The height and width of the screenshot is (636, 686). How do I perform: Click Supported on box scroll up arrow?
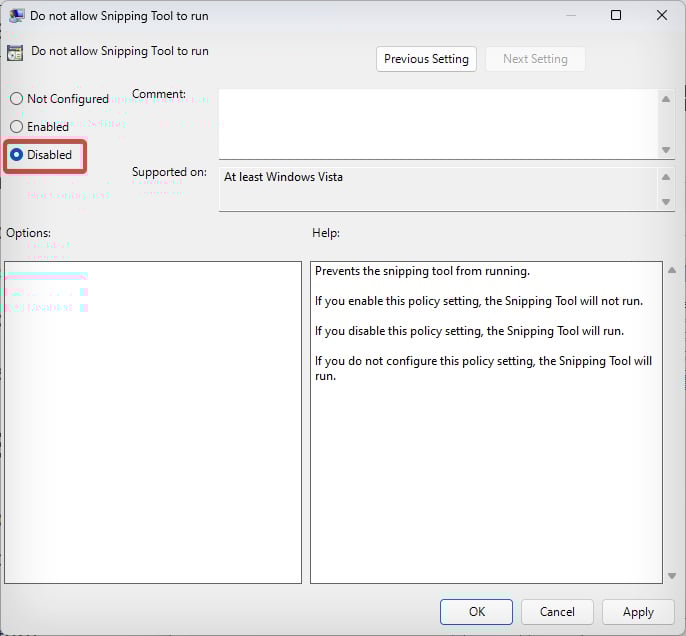click(x=666, y=177)
